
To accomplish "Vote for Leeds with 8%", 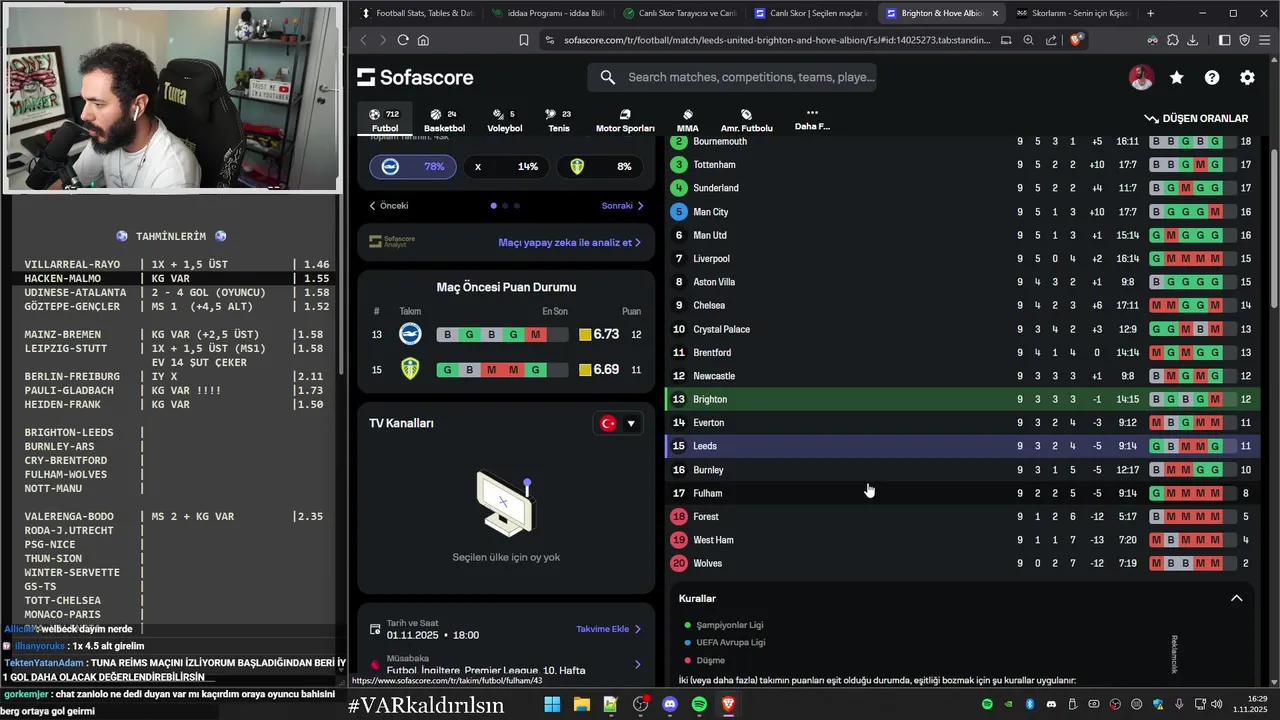I will click(599, 167).
